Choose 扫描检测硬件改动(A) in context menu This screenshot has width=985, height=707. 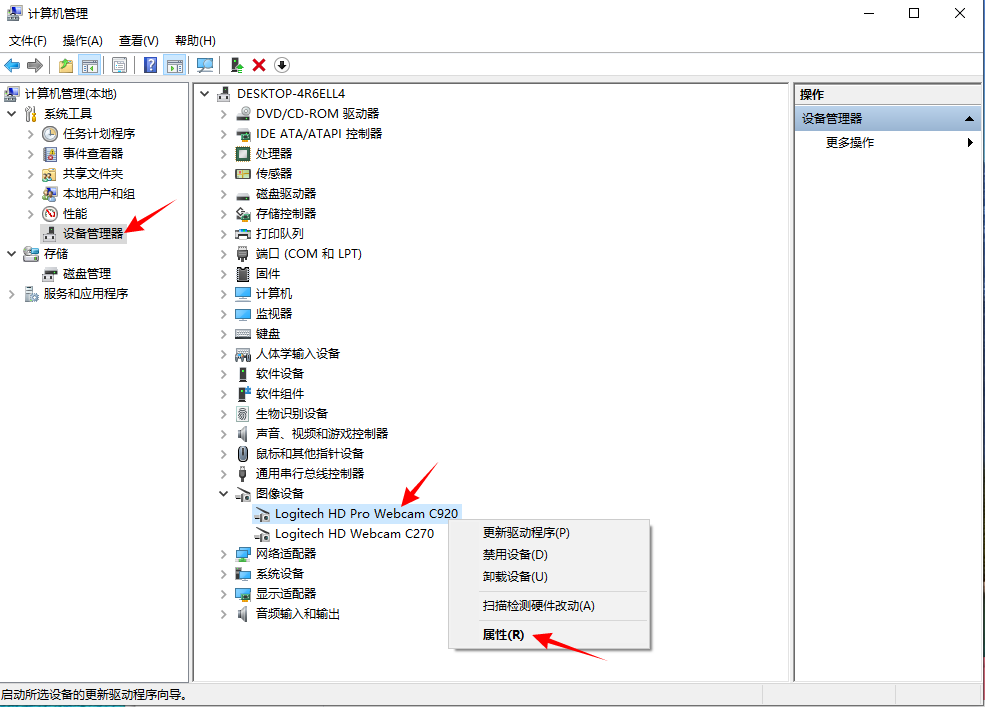coord(549,606)
